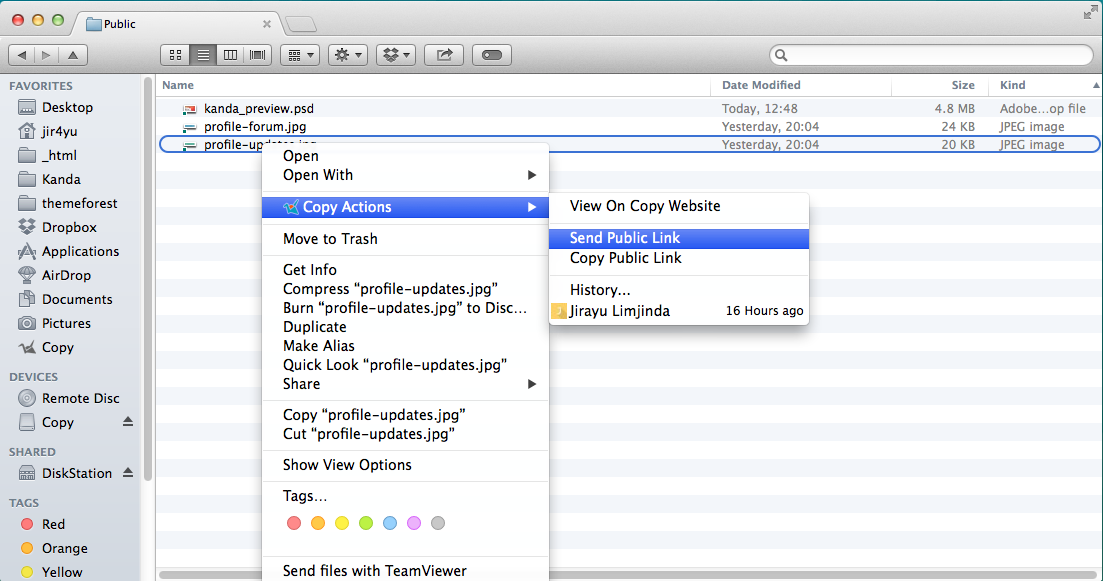Show items tagged Red from sidebar
Viewport: 1103px width, 581px height.
tap(53, 524)
